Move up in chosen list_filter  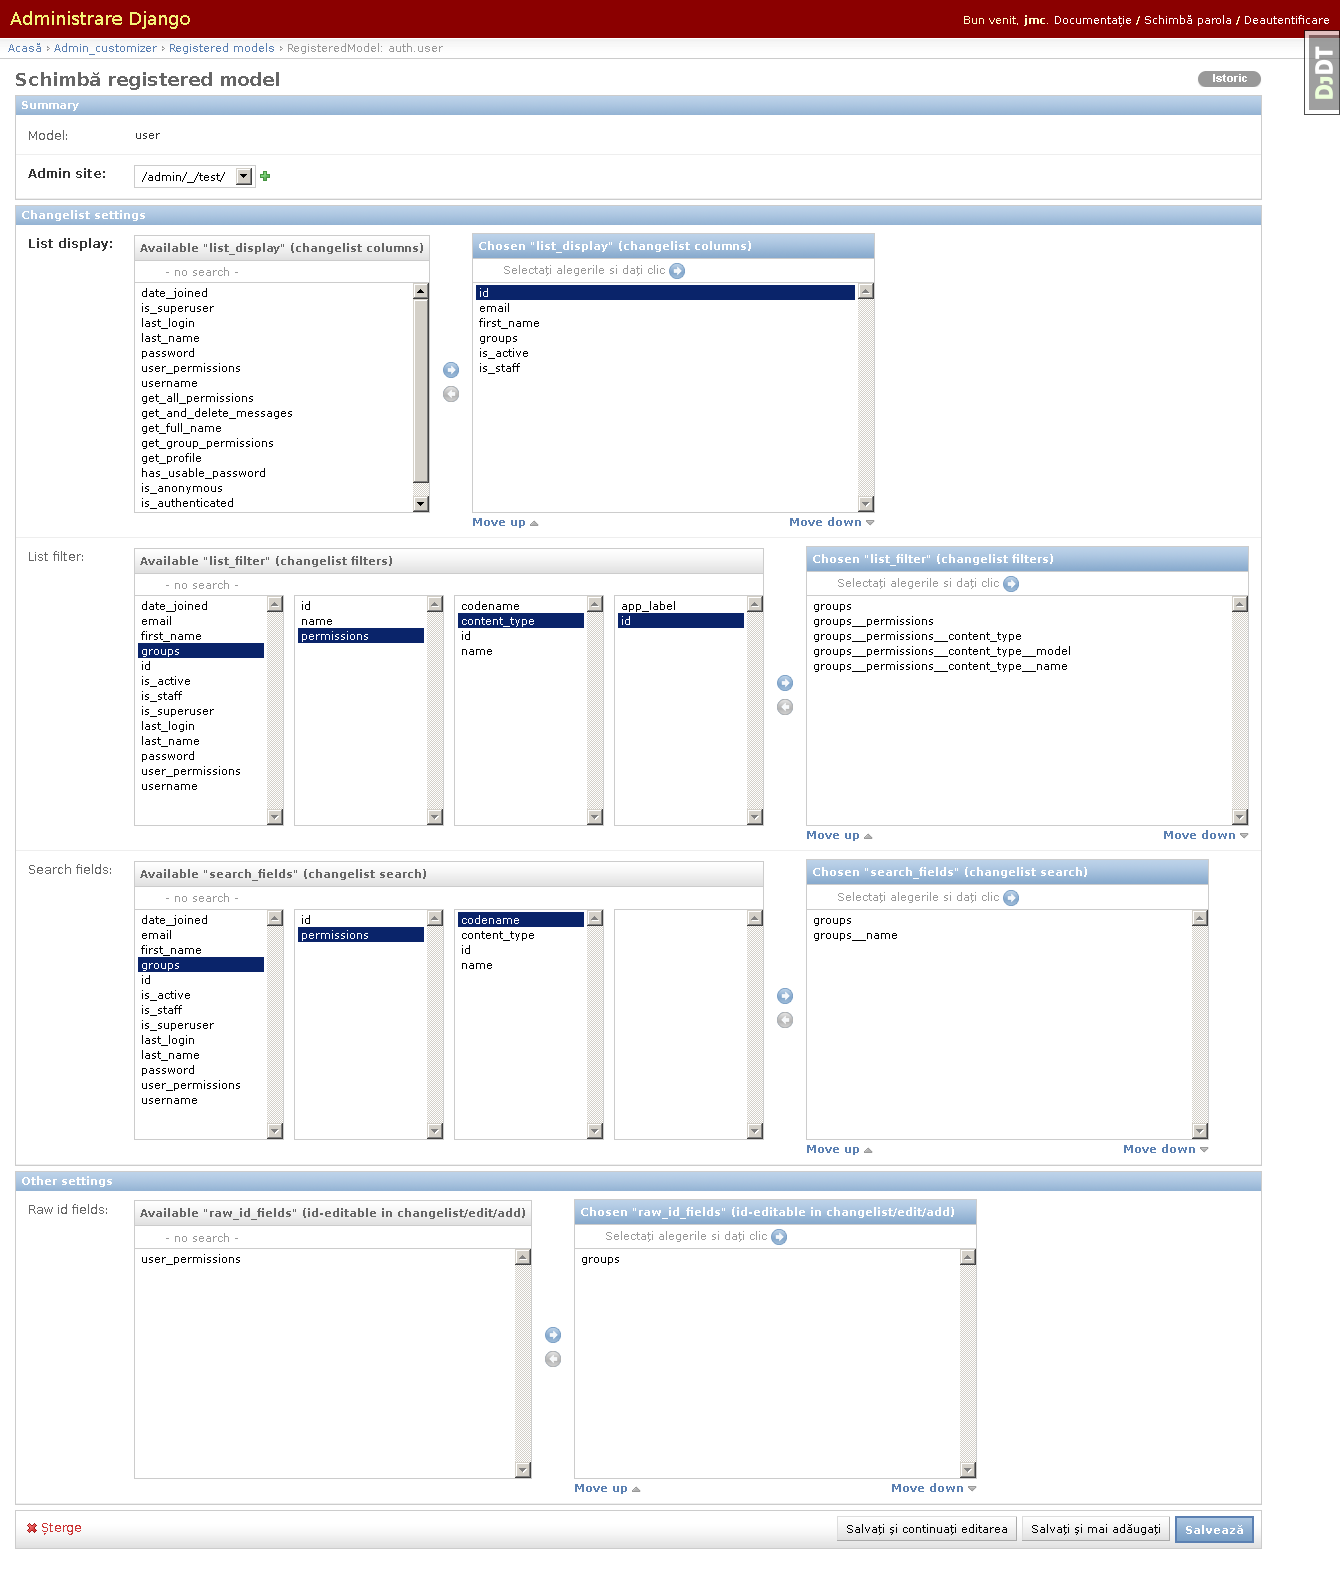(x=839, y=835)
